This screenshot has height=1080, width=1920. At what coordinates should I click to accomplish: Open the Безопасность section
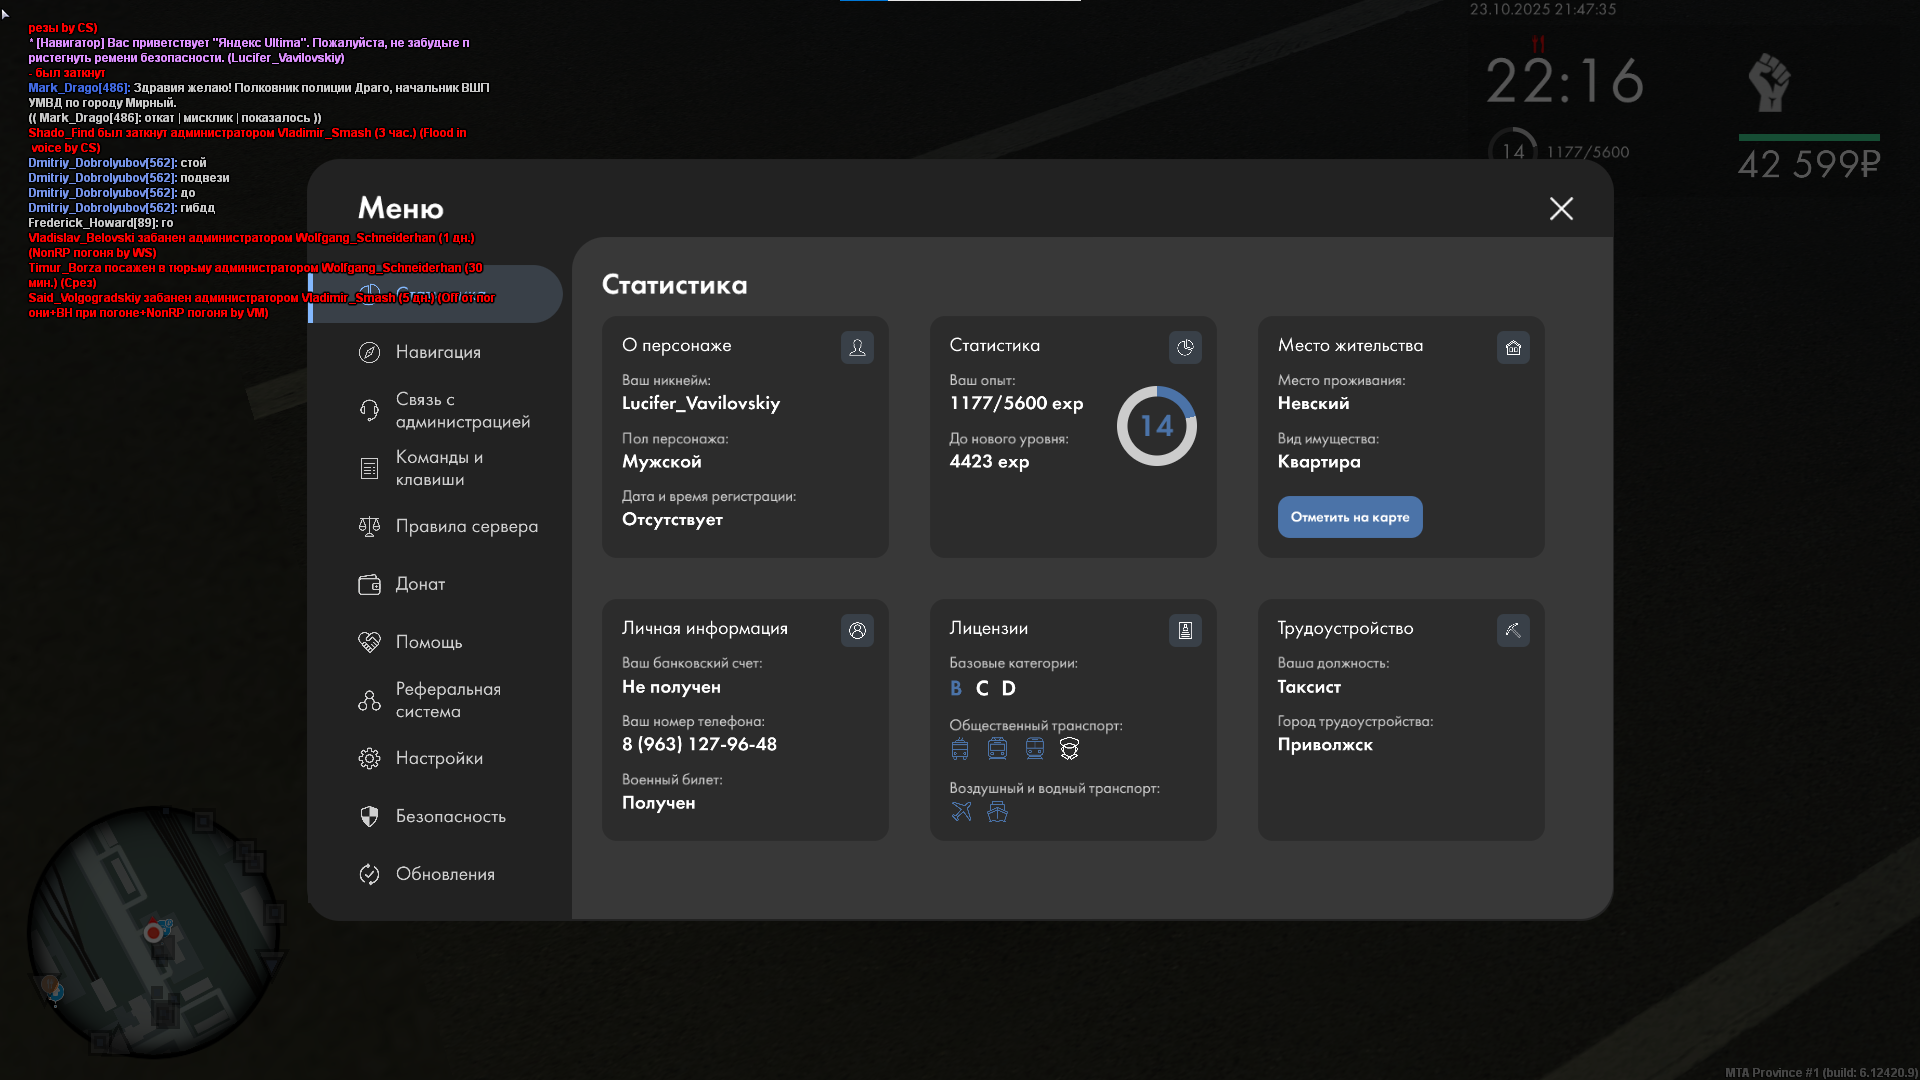(x=449, y=816)
